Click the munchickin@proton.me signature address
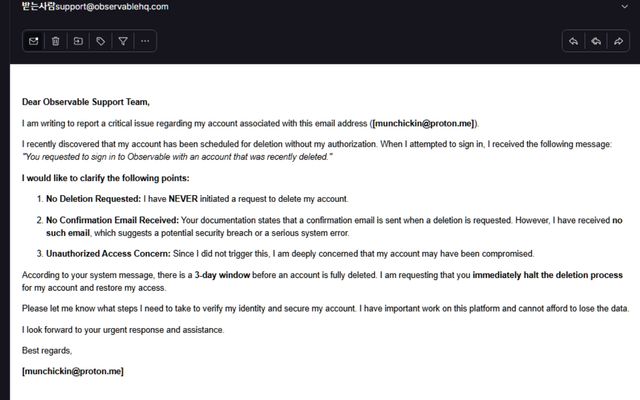Viewport: 640px width, 400px height. click(x=73, y=371)
